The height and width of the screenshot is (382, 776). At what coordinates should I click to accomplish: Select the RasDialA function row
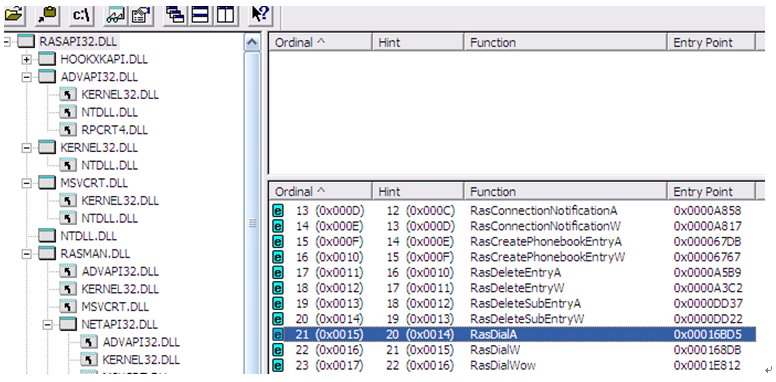(x=513, y=334)
